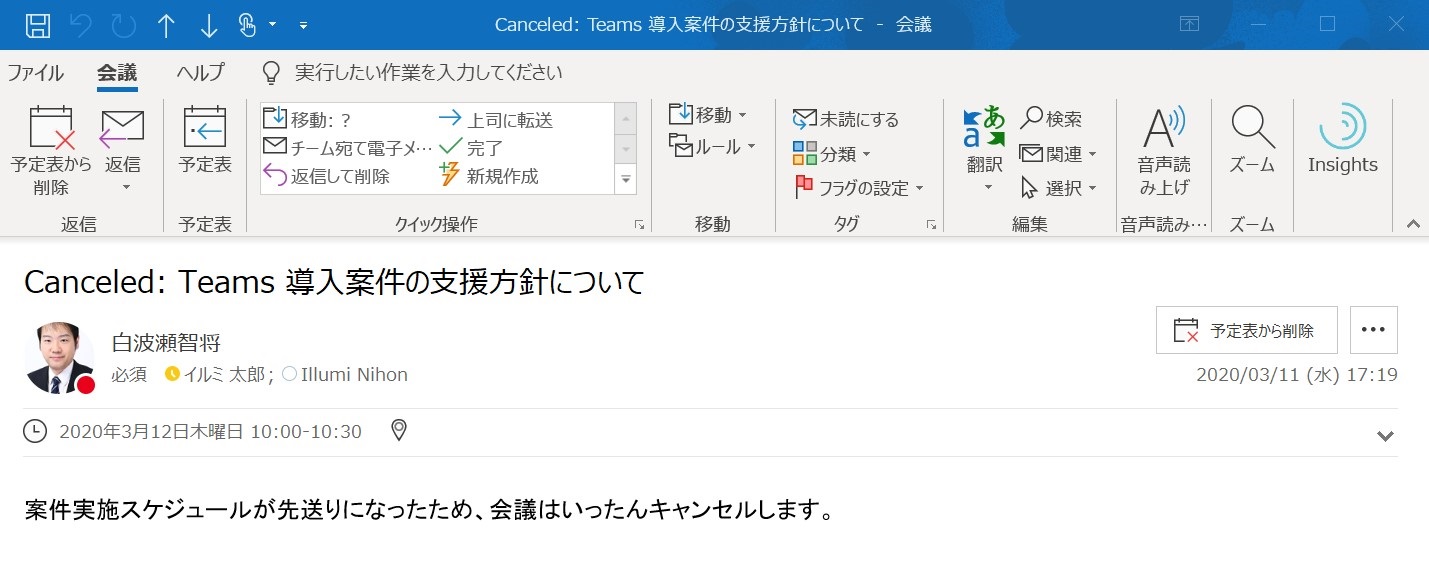Image resolution: width=1429 pixels, height=579 pixels.
Task: Click the received date 2020/03/11 (水) 17:19
Action: pos(1297,375)
